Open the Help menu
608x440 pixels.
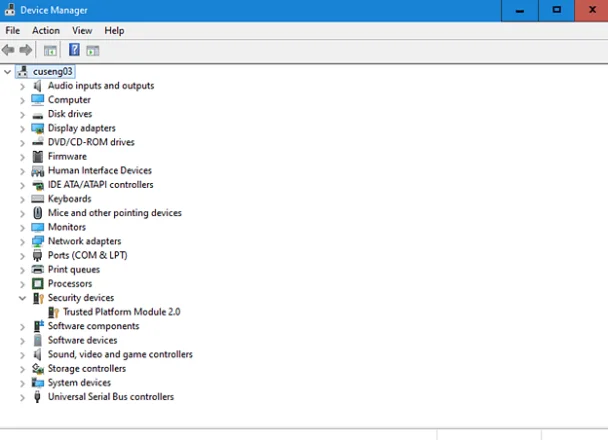pos(114,31)
